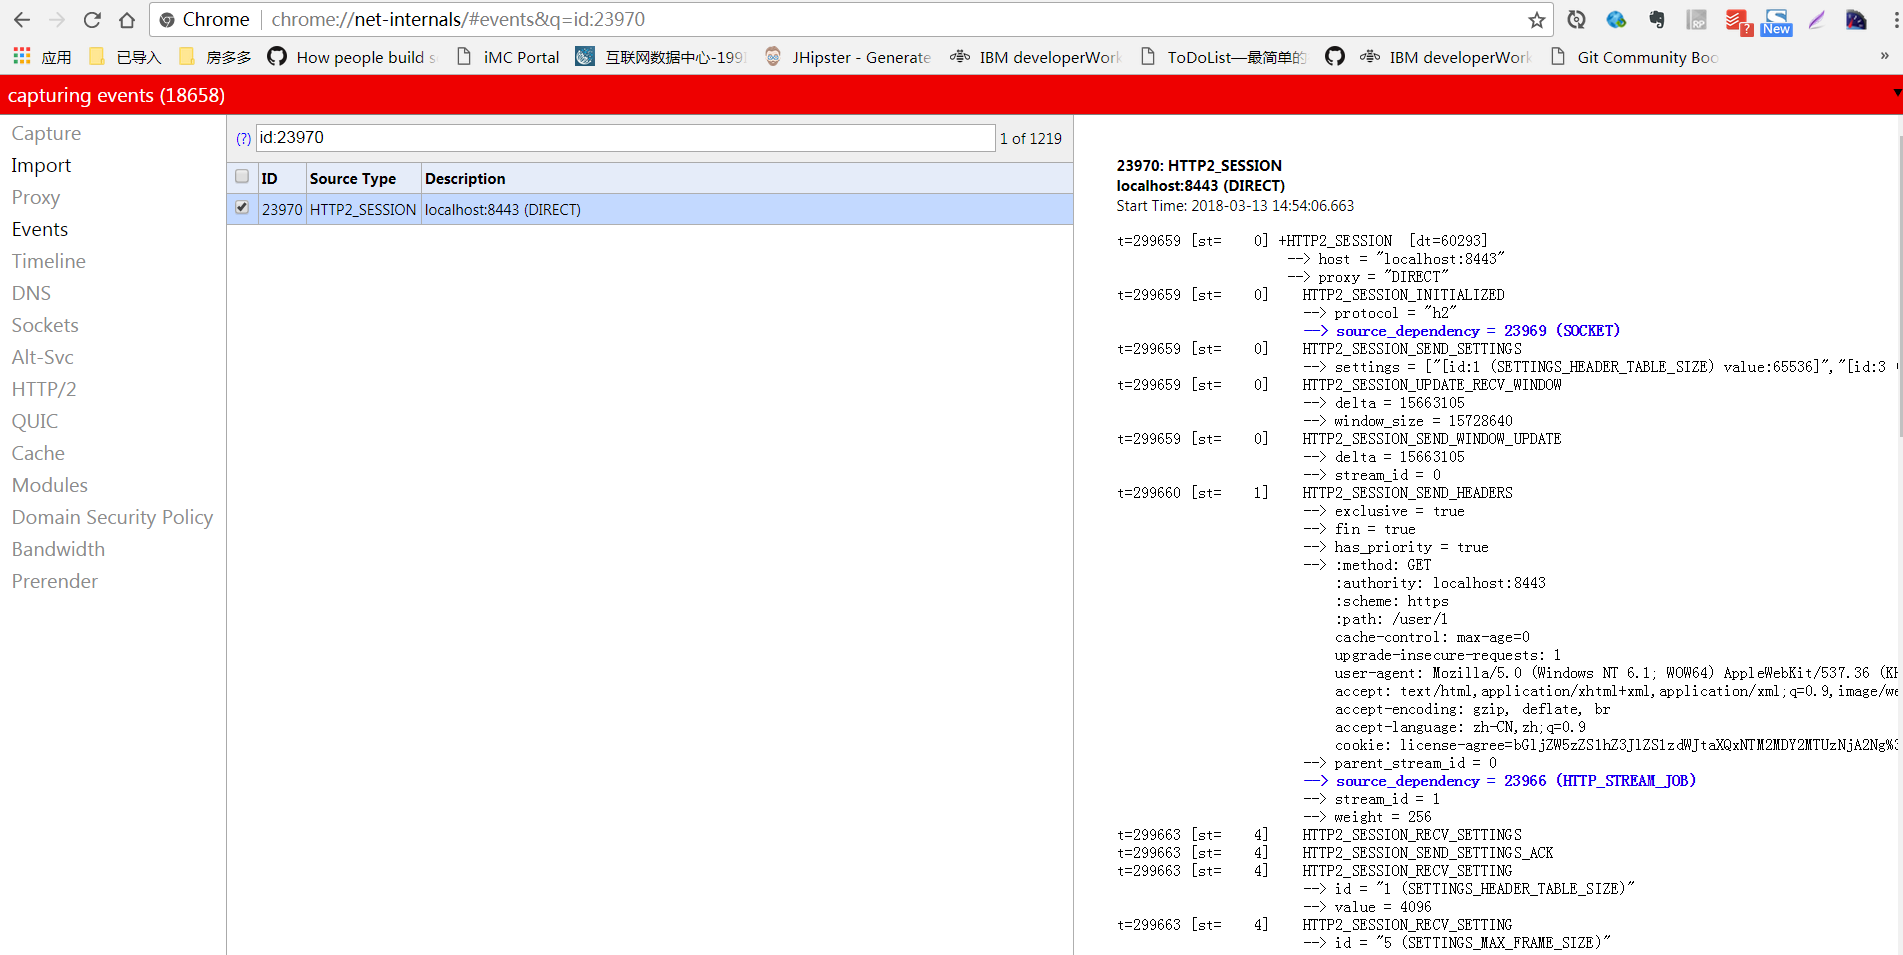Switch to the Events tab

tap(40, 229)
